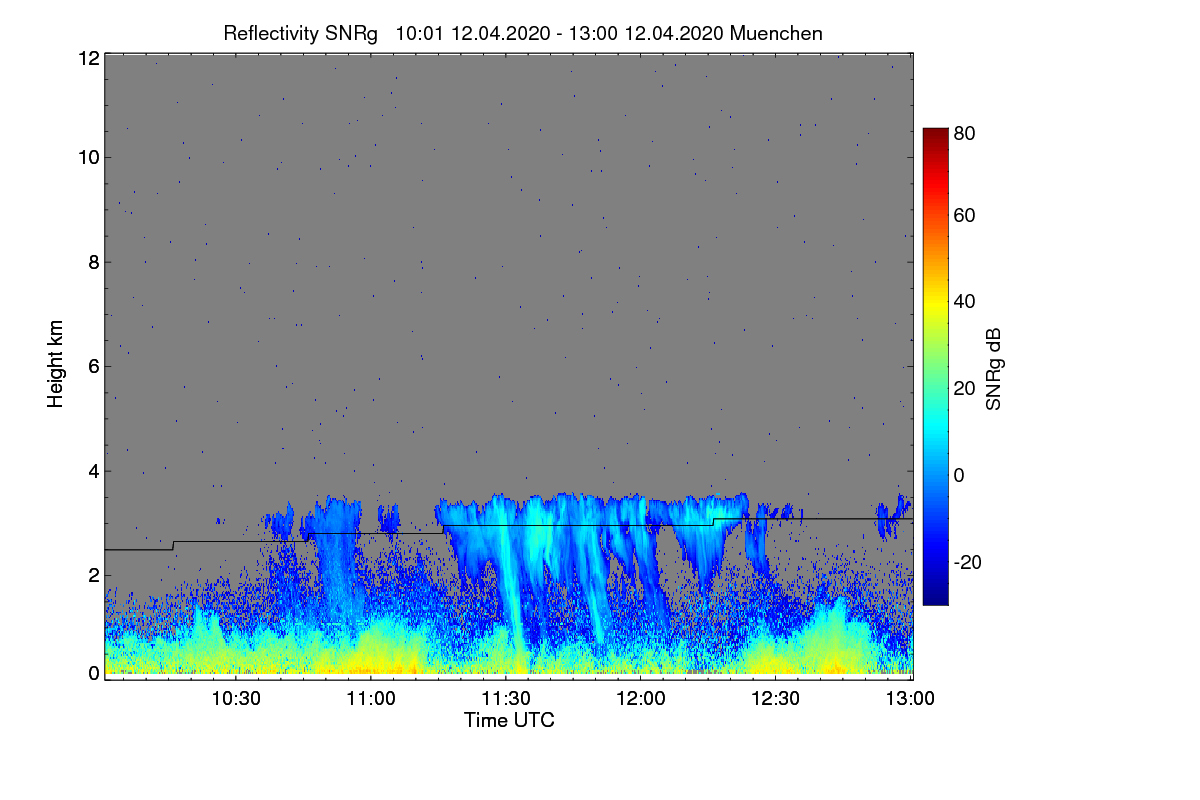Click the plot title 'Reflectivity SNRg'
Image resolution: width=1200 pixels, height=800 pixels.
tap(301, 33)
